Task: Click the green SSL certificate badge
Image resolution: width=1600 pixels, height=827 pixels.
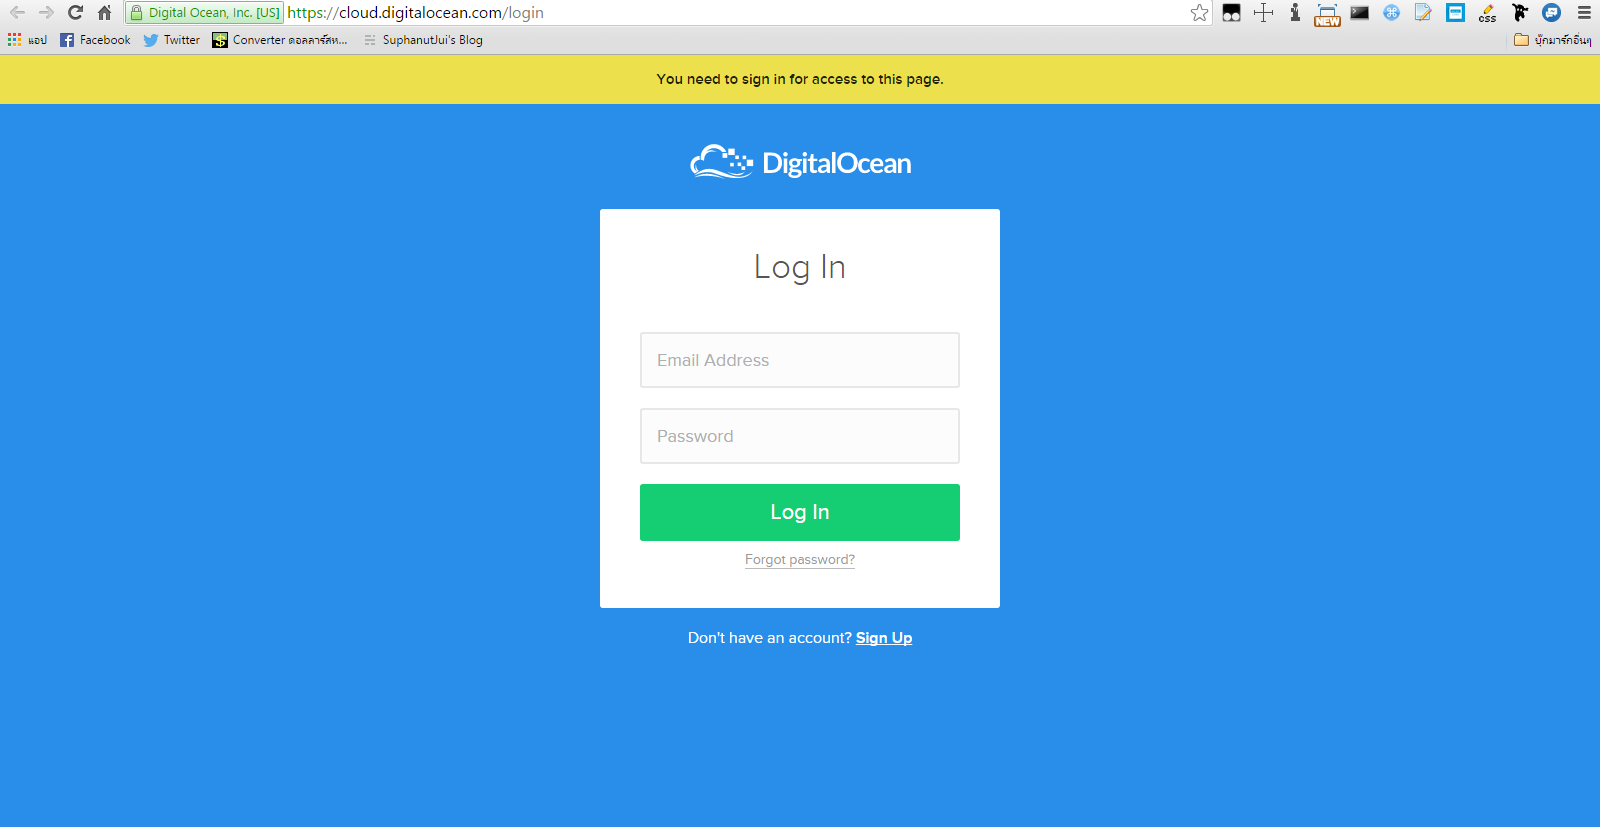Action: 205,13
